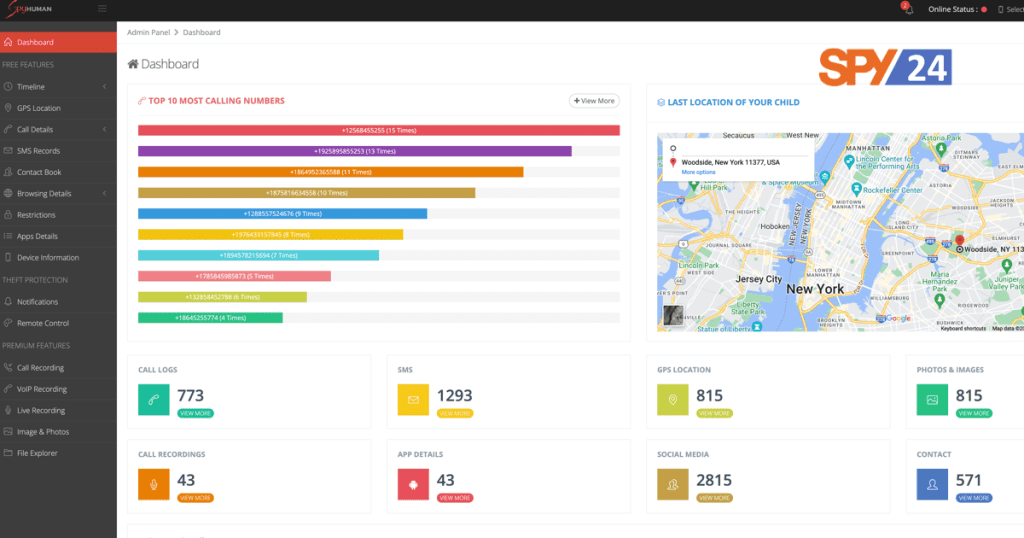Expand the Timeline chevron arrow

point(104,86)
